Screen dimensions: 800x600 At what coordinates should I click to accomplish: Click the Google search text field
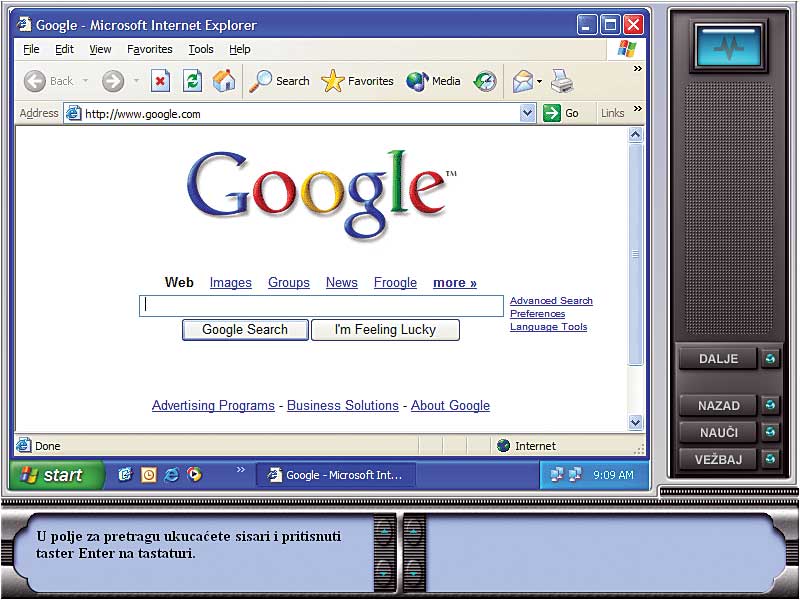click(321, 305)
